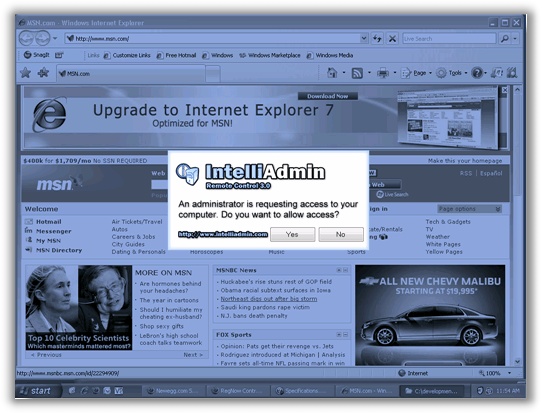Open the Feeds dropdown arrow
Image resolution: width=542 pixels, height=413 pixels.
(369, 73)
